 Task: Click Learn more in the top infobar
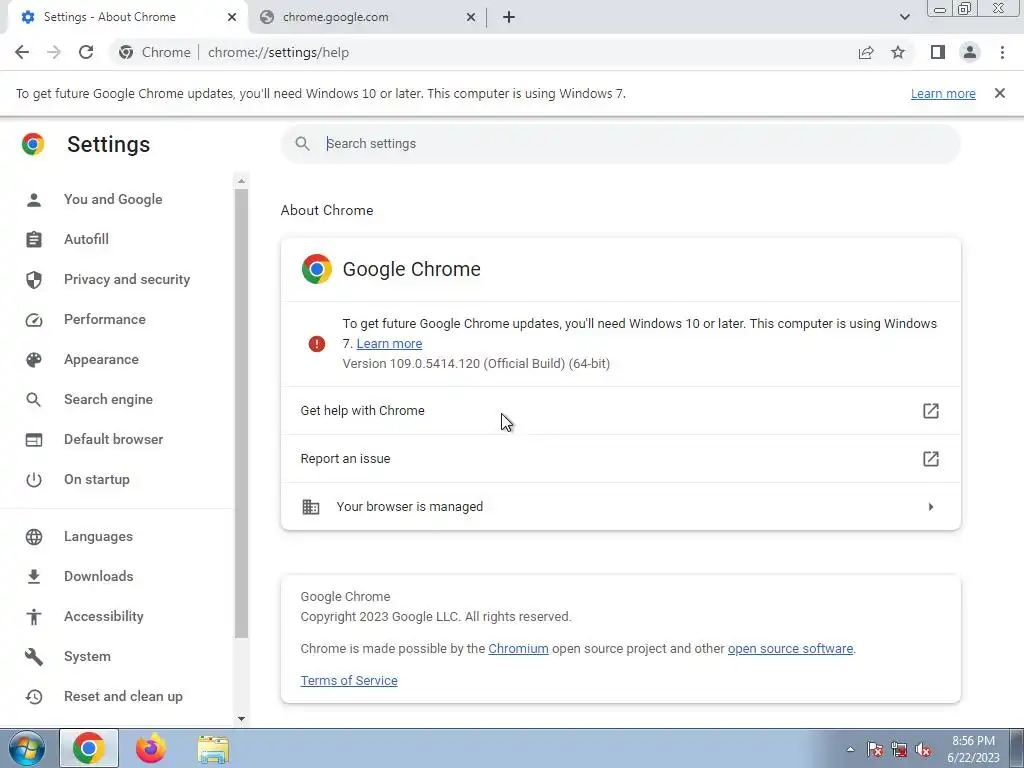click(x=943, y=93)
